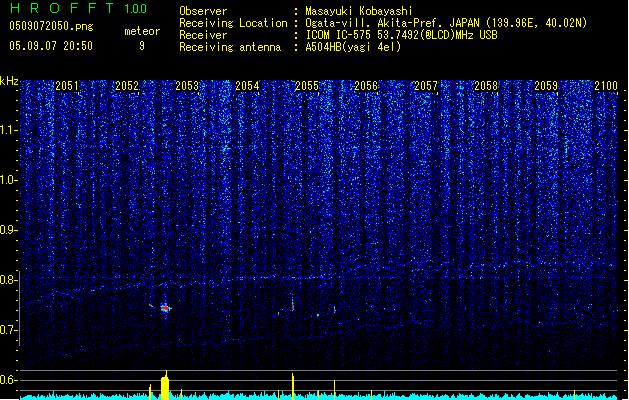Click the observer name Masayuki Kobayashi
This screenshot has width=629, height=400.
[x=359, y=11]
